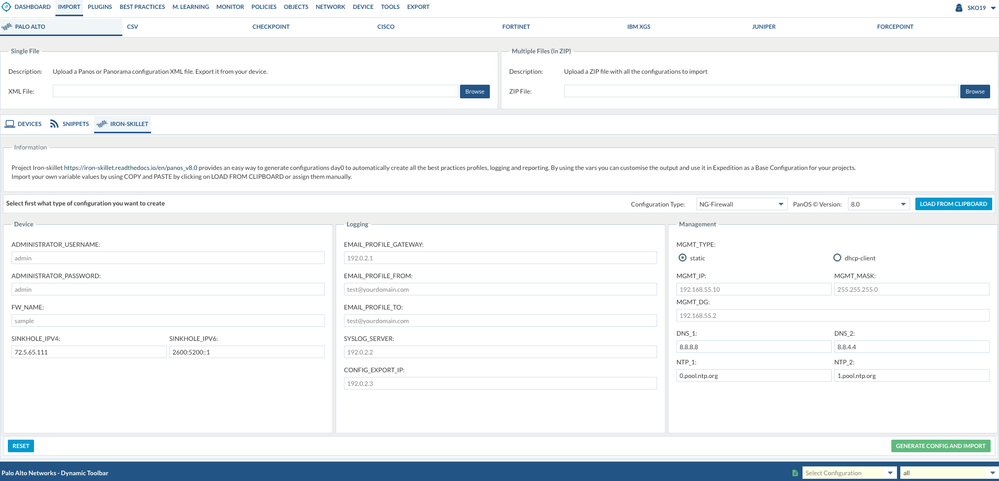Click Generate Config and Import button

coord(940,446)
